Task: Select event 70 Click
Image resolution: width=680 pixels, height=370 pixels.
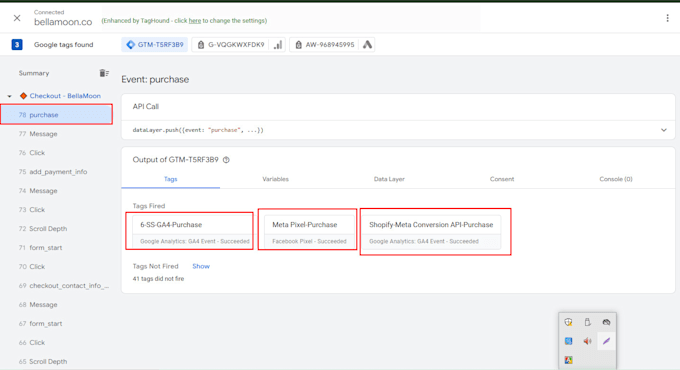Action: (57, 266)
